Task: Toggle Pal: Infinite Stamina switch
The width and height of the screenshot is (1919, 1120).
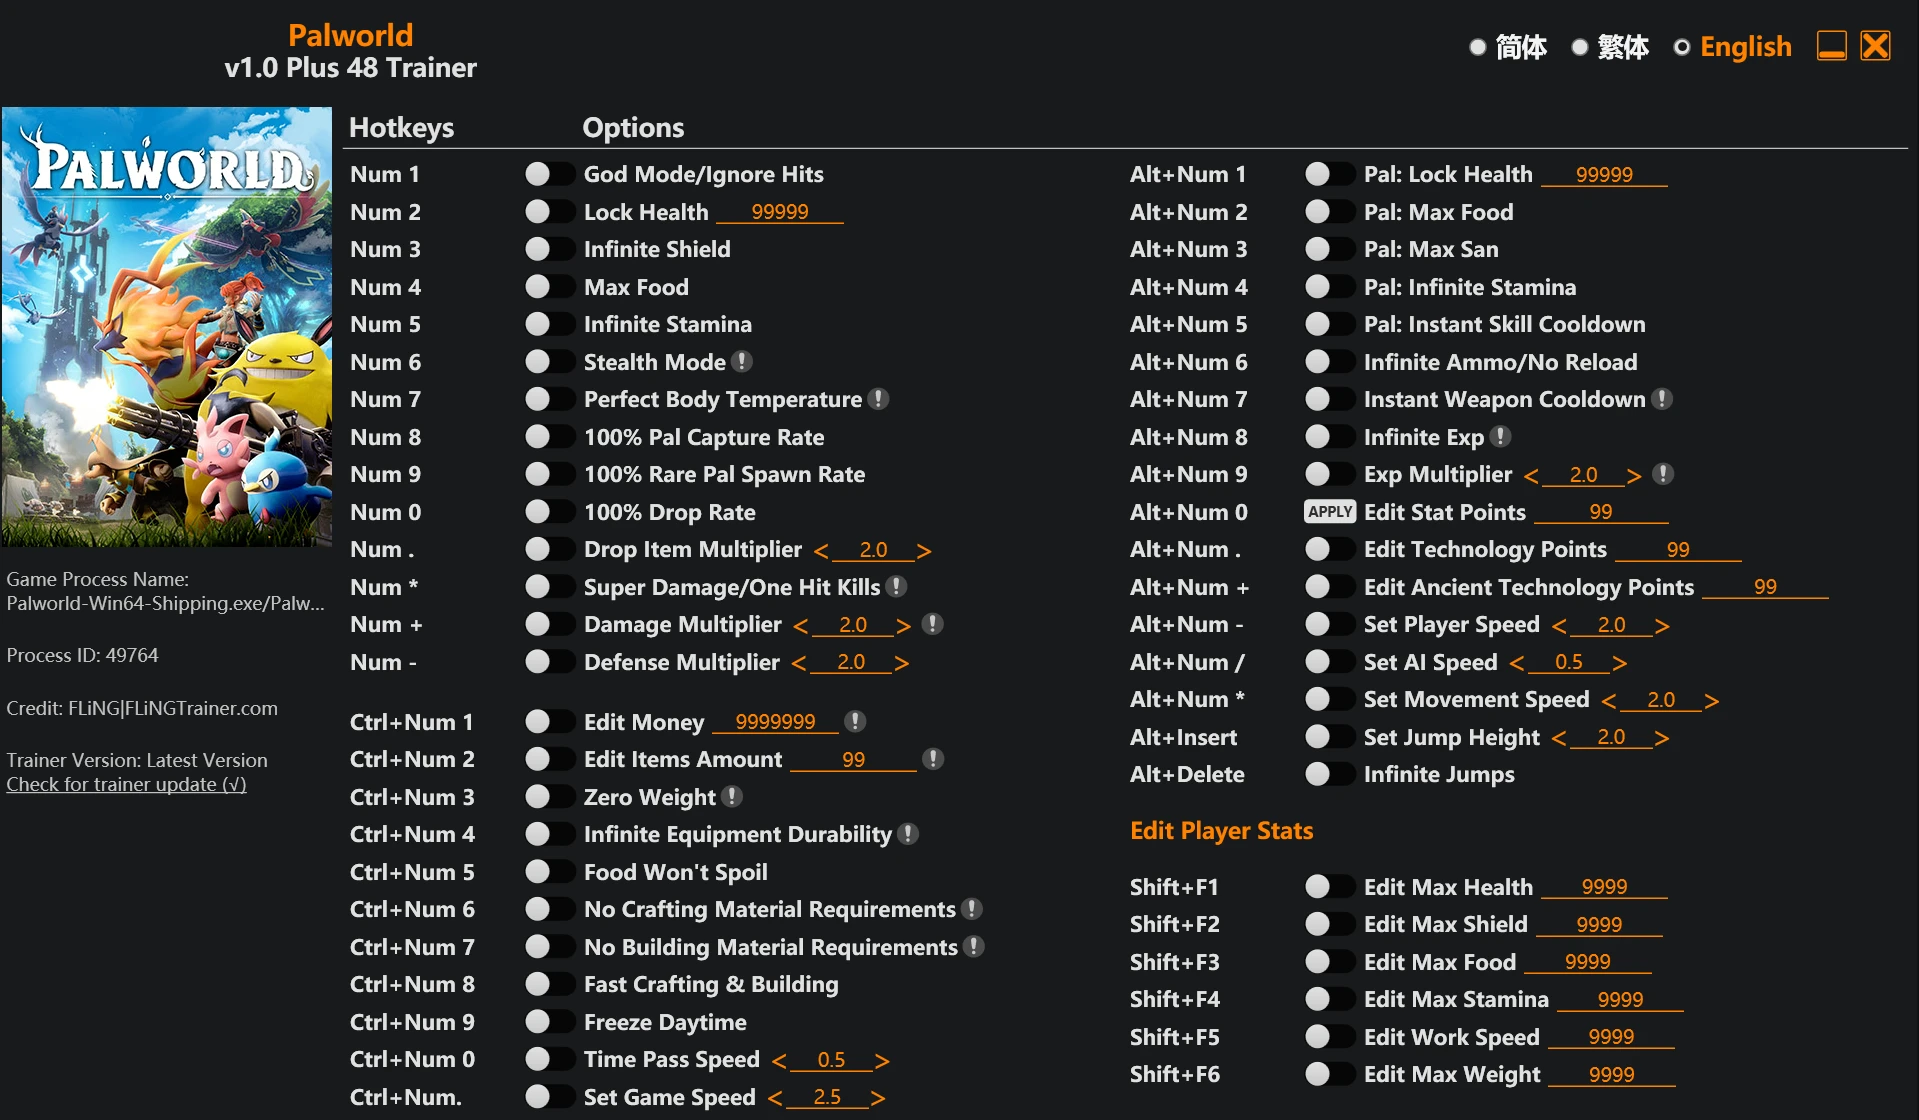Action: (x=1329, y=287)
